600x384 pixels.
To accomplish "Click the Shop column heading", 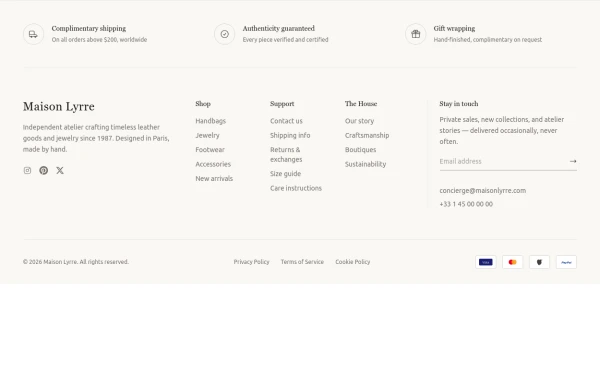I will pos(203,104).
